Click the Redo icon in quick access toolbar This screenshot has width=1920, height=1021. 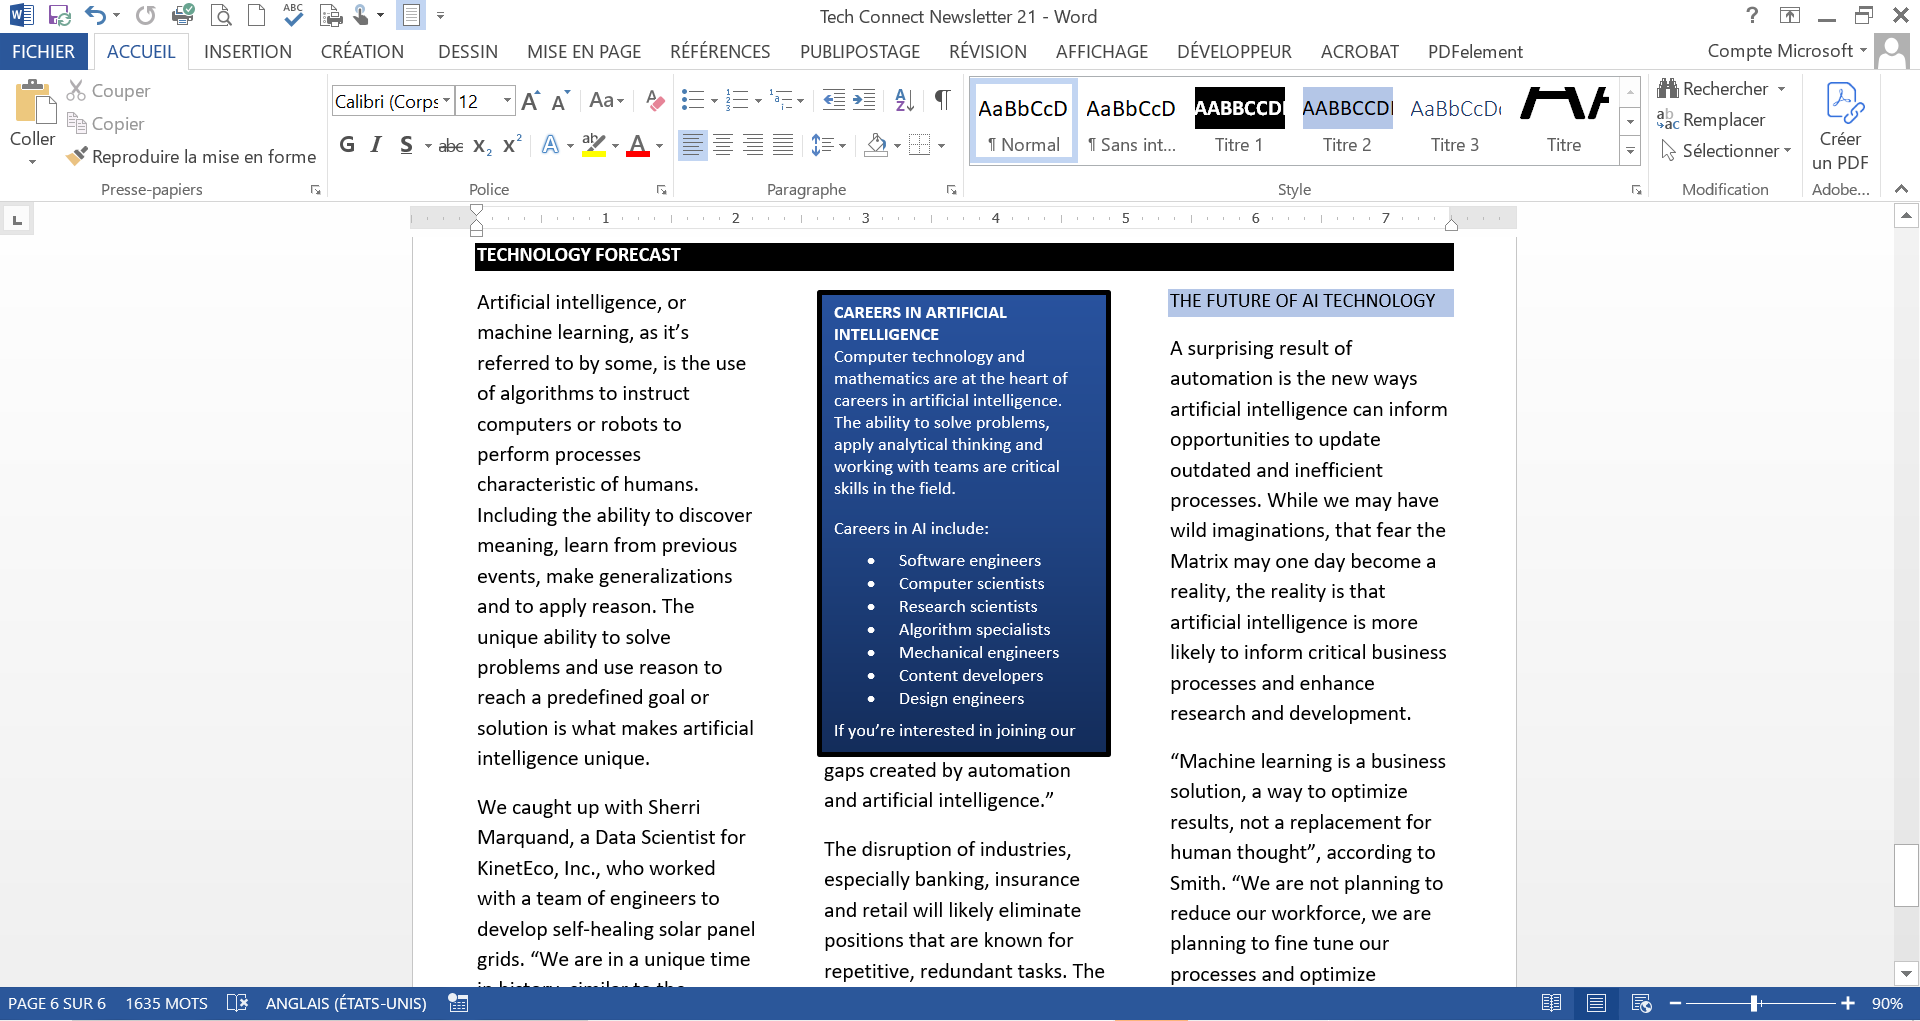146,15
